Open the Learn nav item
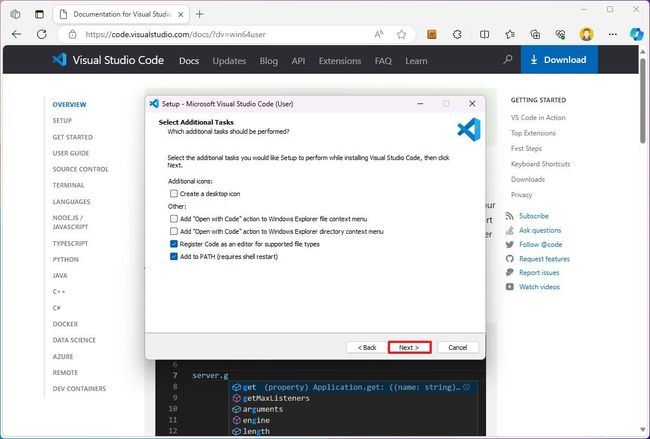The image size is (650, 439). click(x=416, y=61)
